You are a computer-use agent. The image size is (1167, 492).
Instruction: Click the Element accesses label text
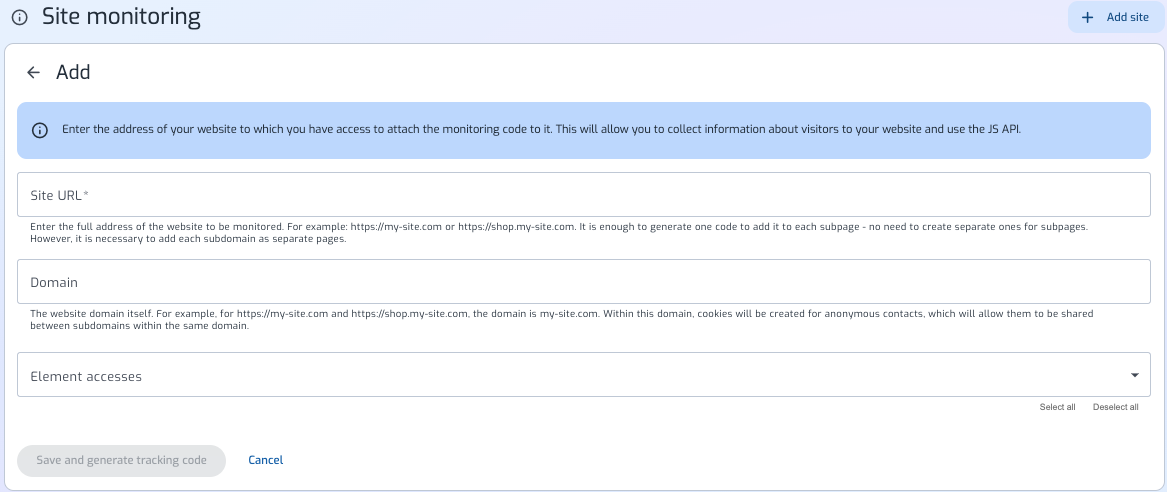[x=86, y=376]
